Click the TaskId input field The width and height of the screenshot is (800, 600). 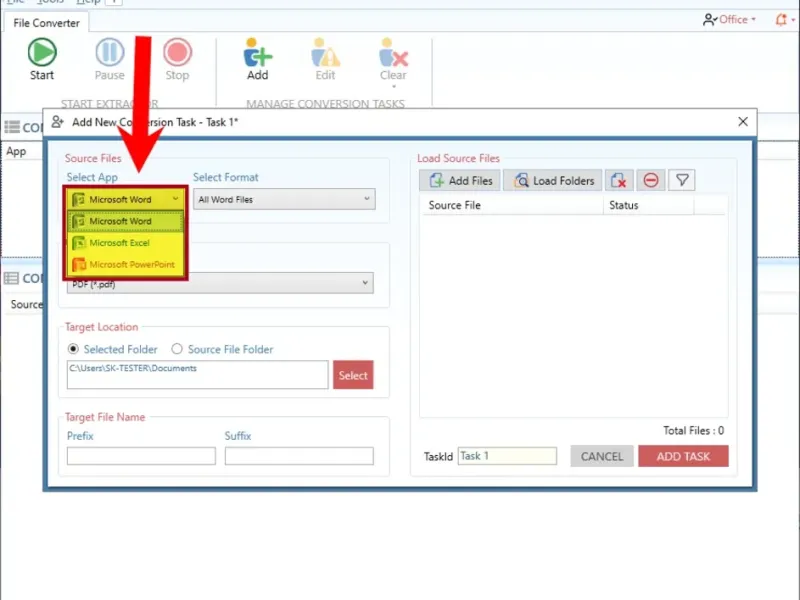[507, 456]
